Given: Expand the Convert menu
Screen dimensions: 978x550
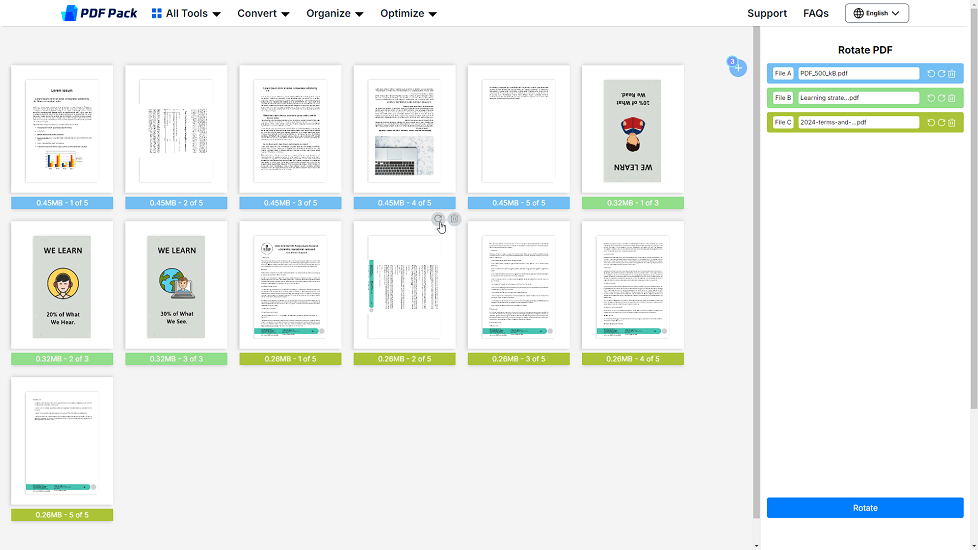Looking at the screenshot, I should pyautogui.click(x=263, y=14).
